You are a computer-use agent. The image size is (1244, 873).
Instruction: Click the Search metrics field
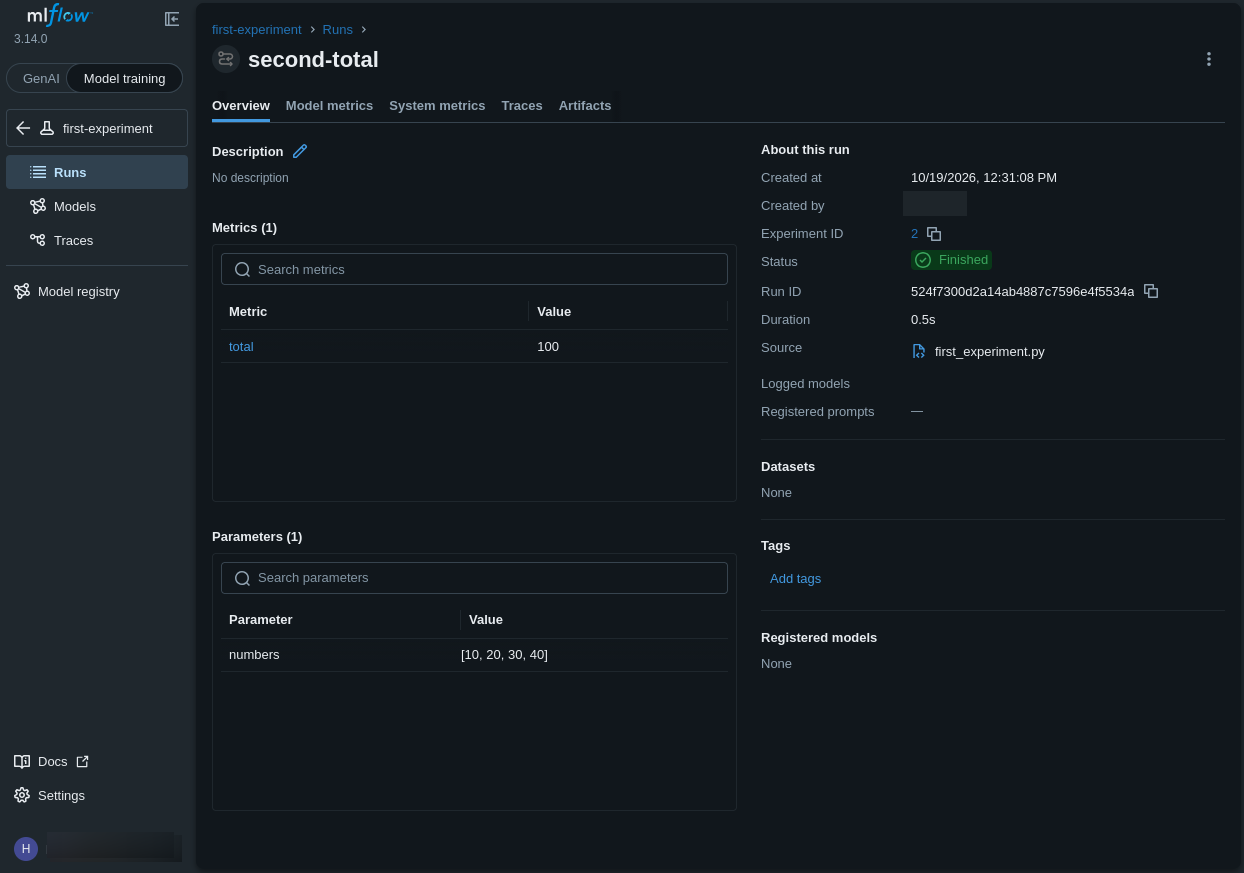474,269
